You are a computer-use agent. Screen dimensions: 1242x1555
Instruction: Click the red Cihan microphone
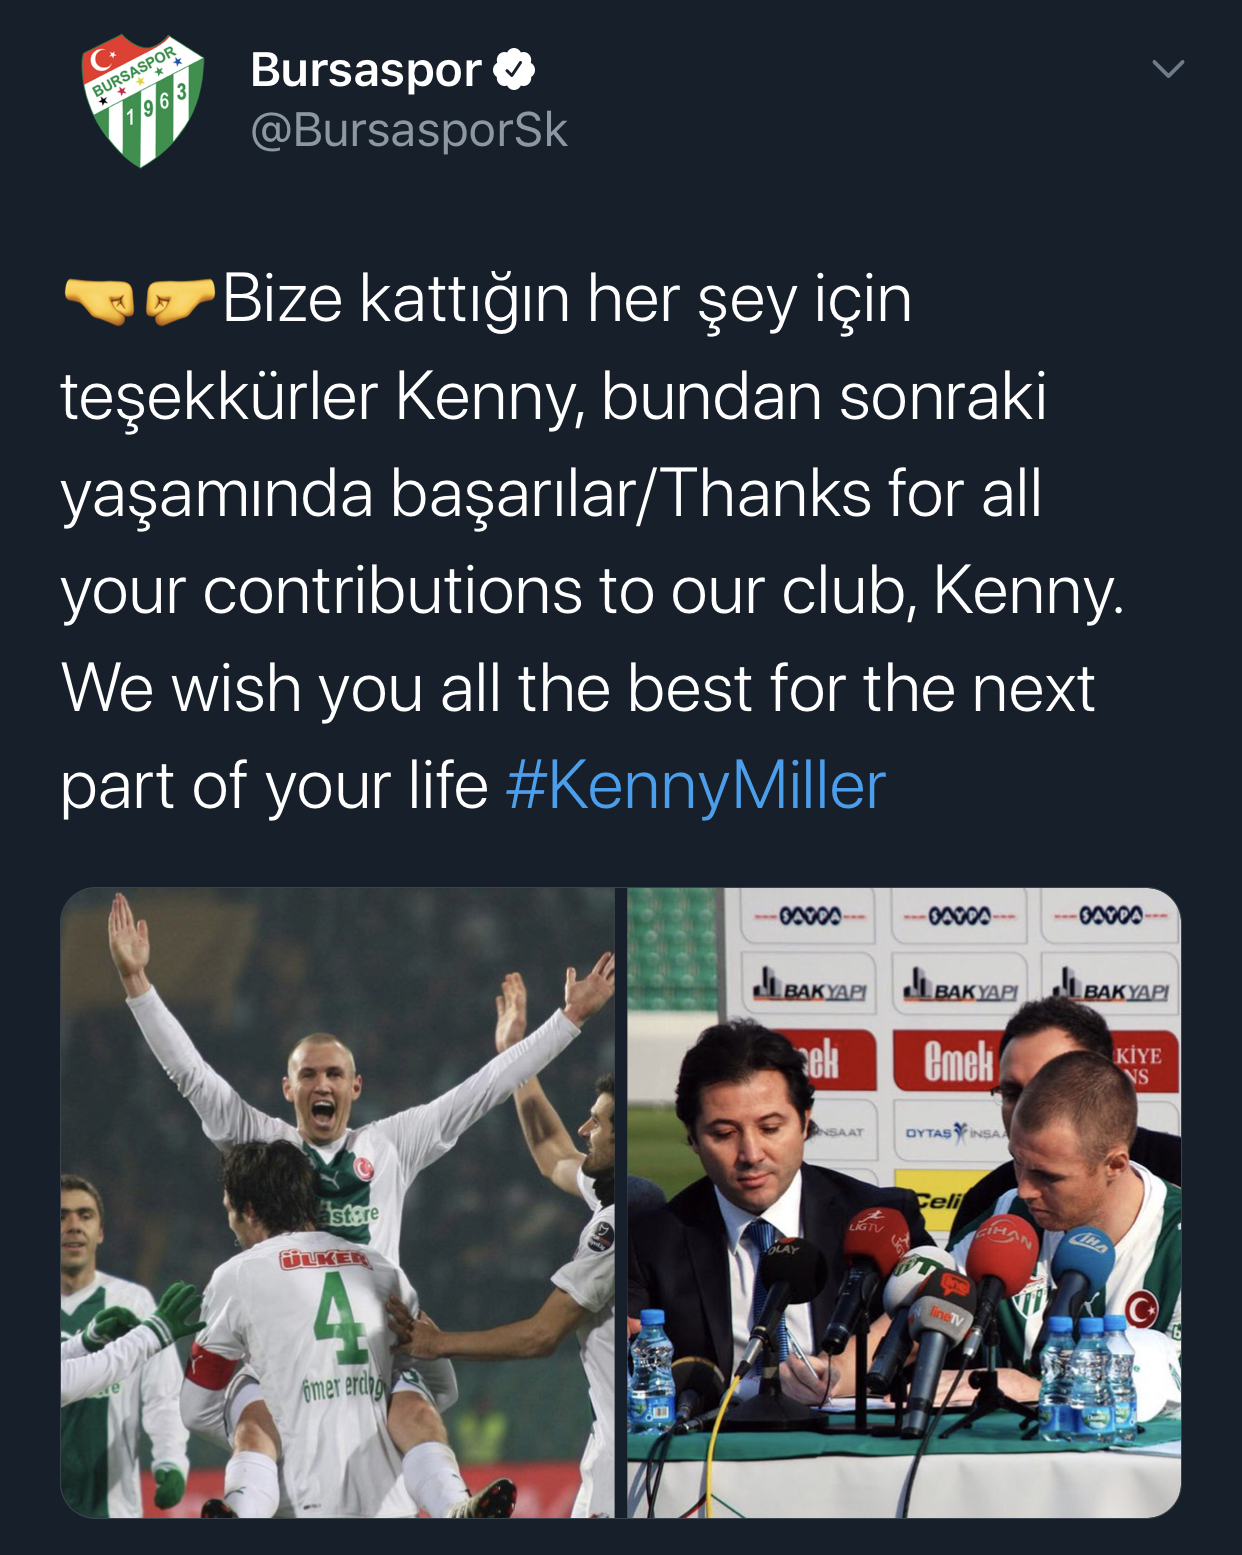coord(1000,1255)
